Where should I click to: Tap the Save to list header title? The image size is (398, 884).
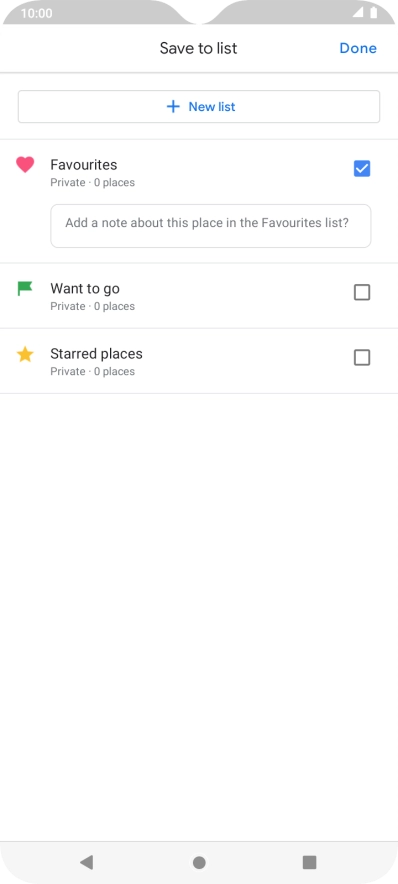198,48
